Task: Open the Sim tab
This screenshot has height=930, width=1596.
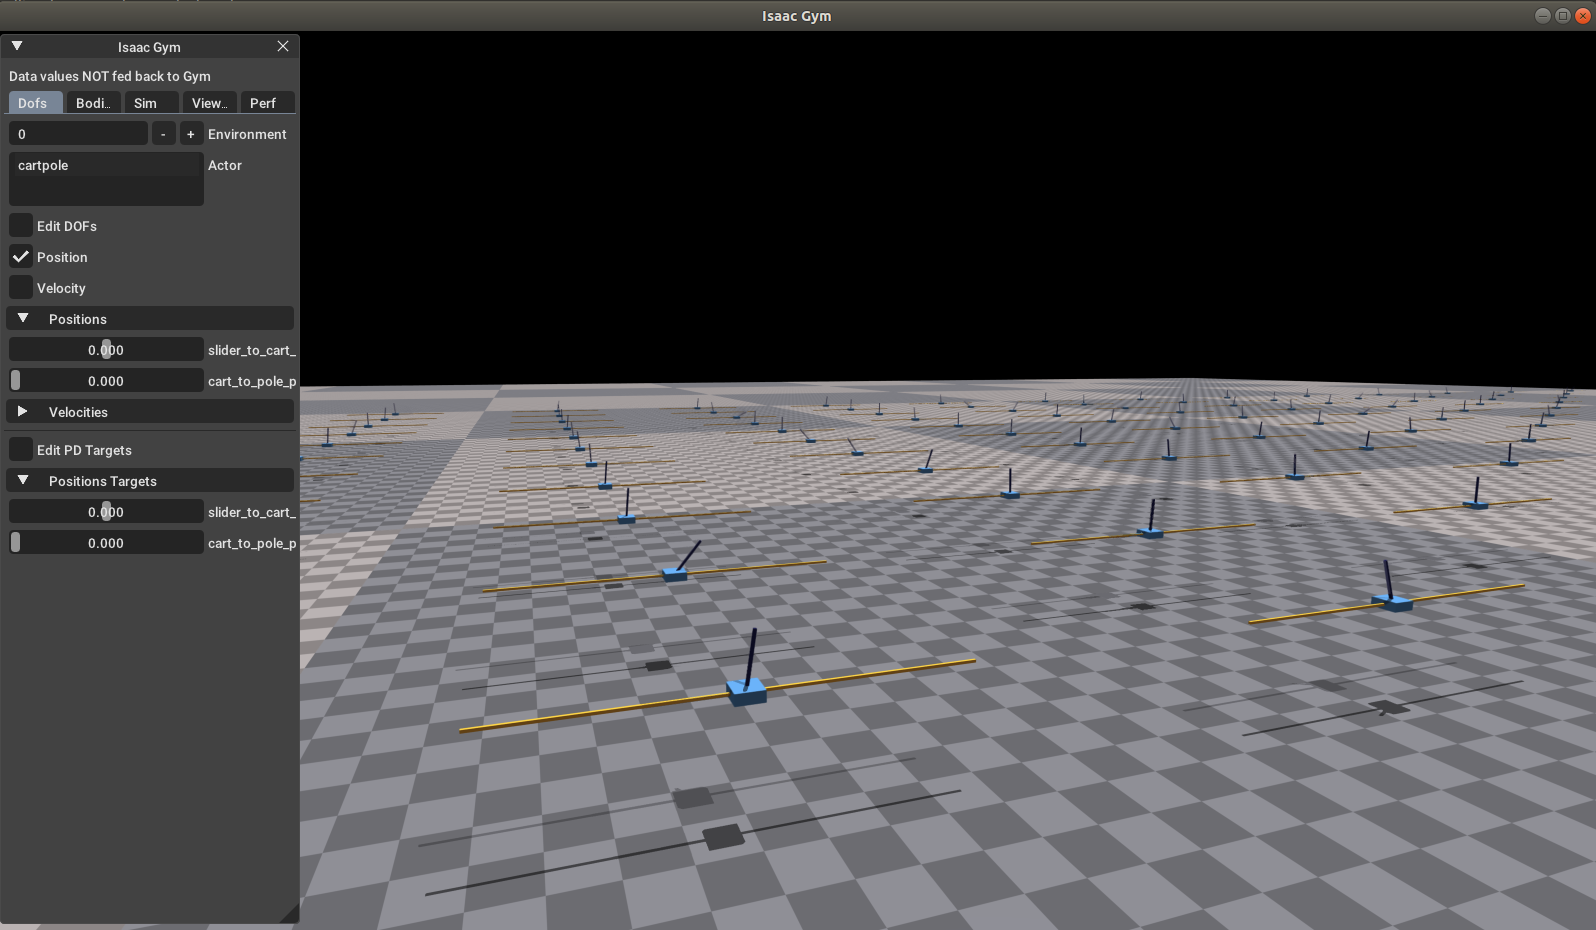Action: [x=152, y=103]
